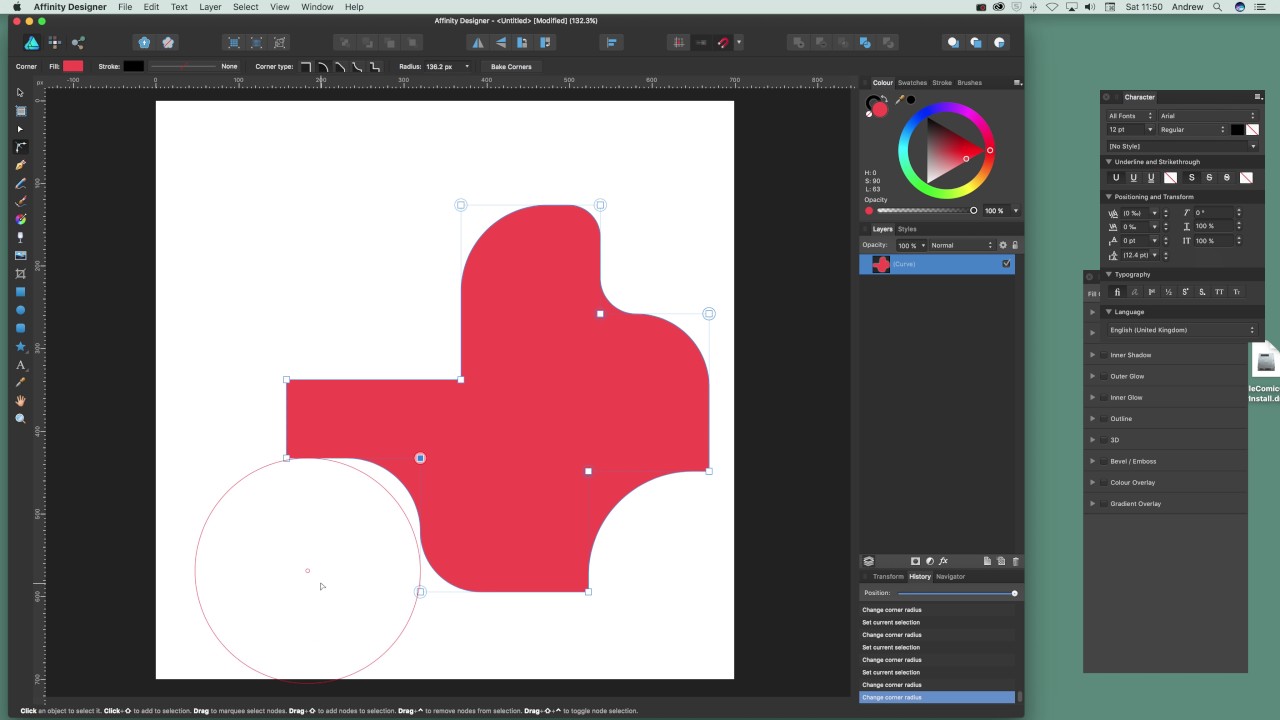Select the Rectangle shape tool
The image size is (1280, 720).
pyautogui.click(x=20, y=291)
